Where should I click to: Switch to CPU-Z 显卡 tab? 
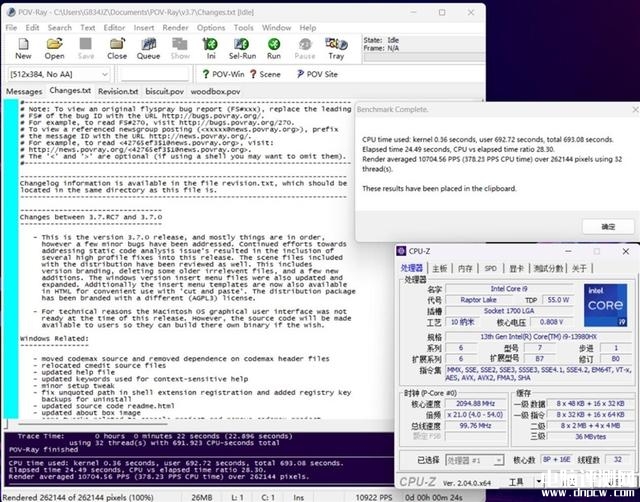(516, 268)
